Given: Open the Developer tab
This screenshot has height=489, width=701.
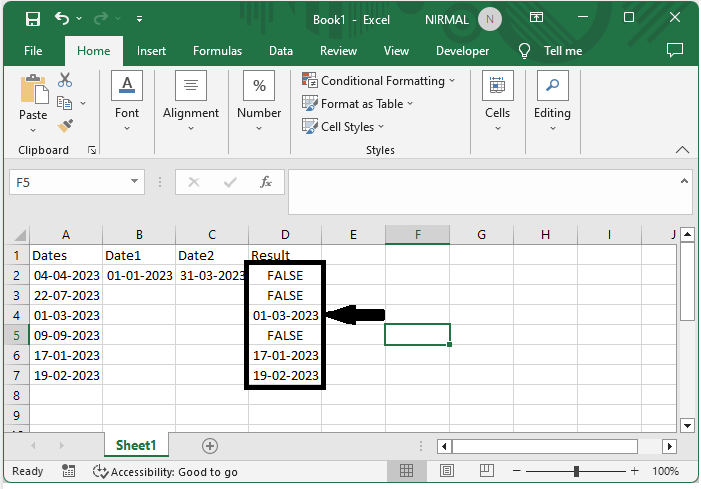Looking at the screenshot, I should 462,51.
